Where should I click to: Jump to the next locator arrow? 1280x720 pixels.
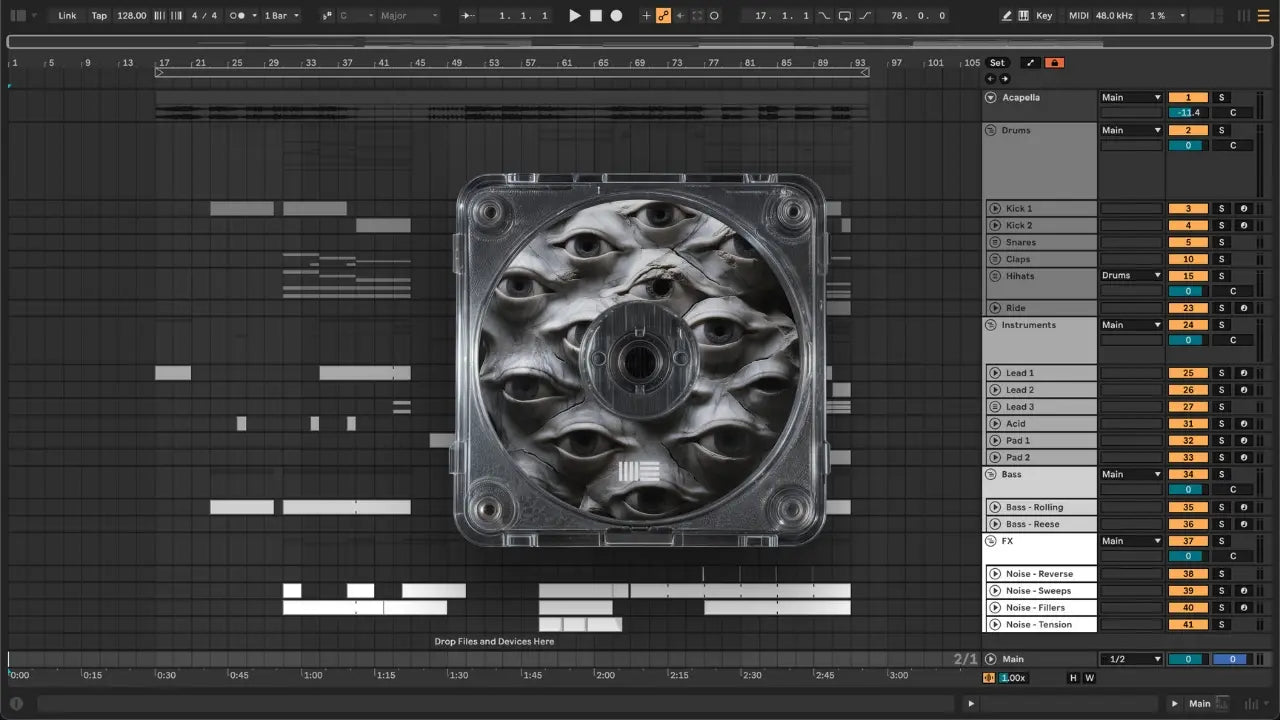1005,79
